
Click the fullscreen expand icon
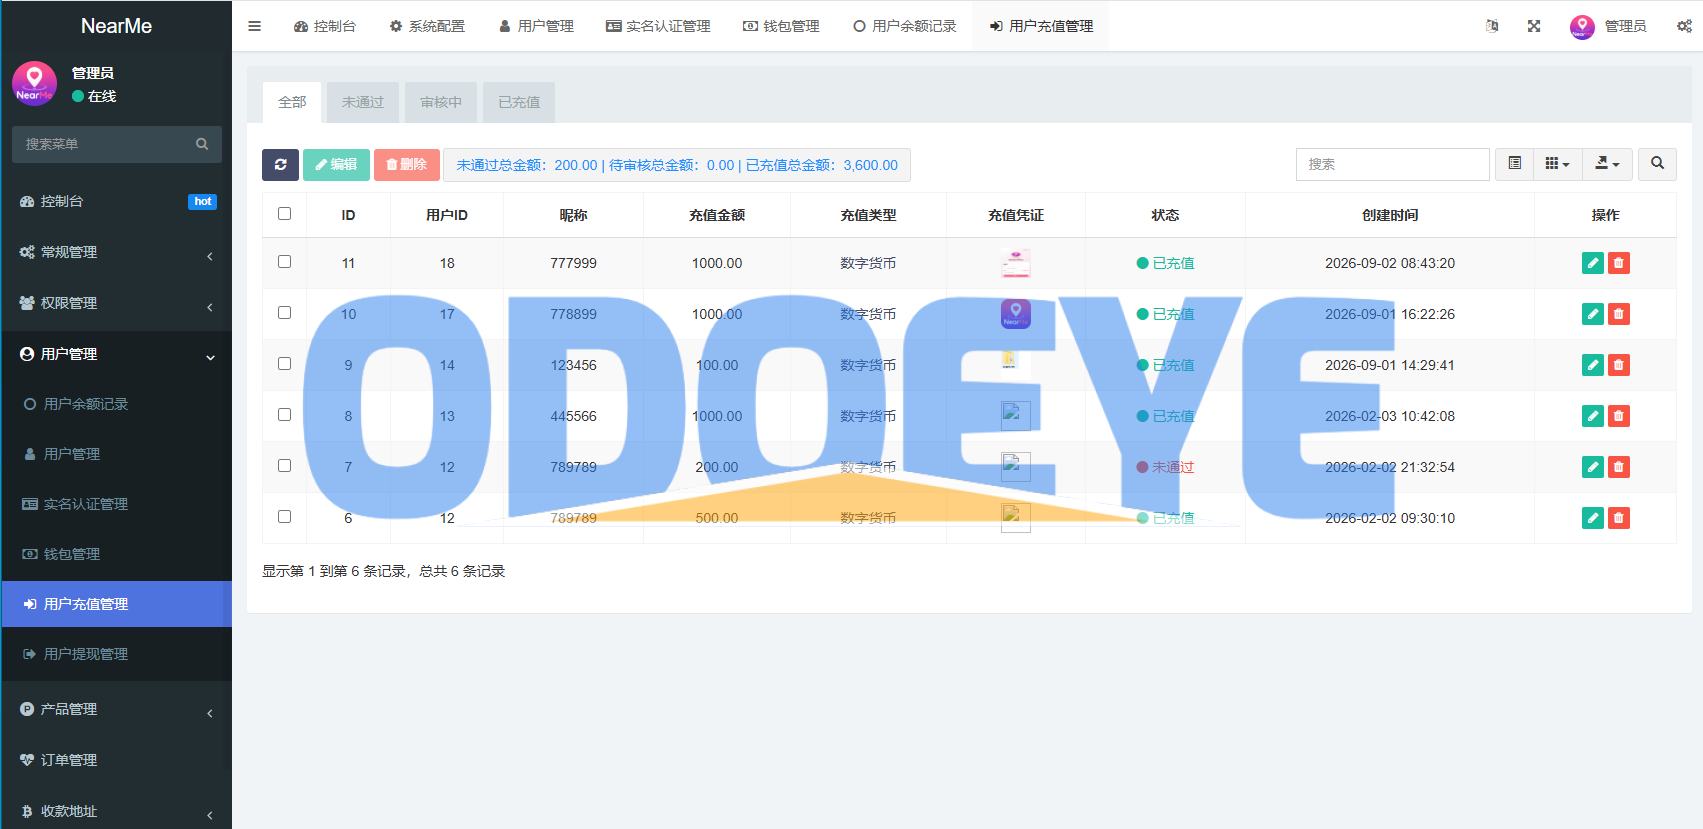click(x=1534, y=26)
